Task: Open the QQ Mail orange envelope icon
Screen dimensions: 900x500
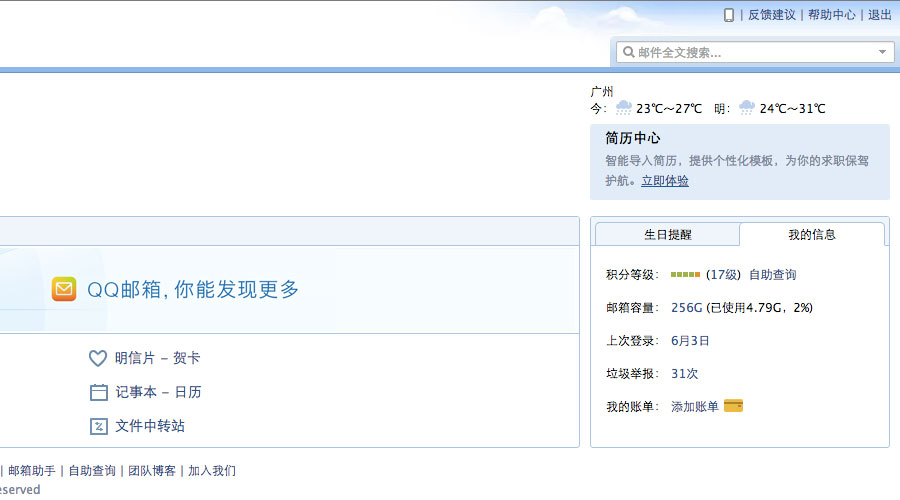Action: click(x=64, y=289)
